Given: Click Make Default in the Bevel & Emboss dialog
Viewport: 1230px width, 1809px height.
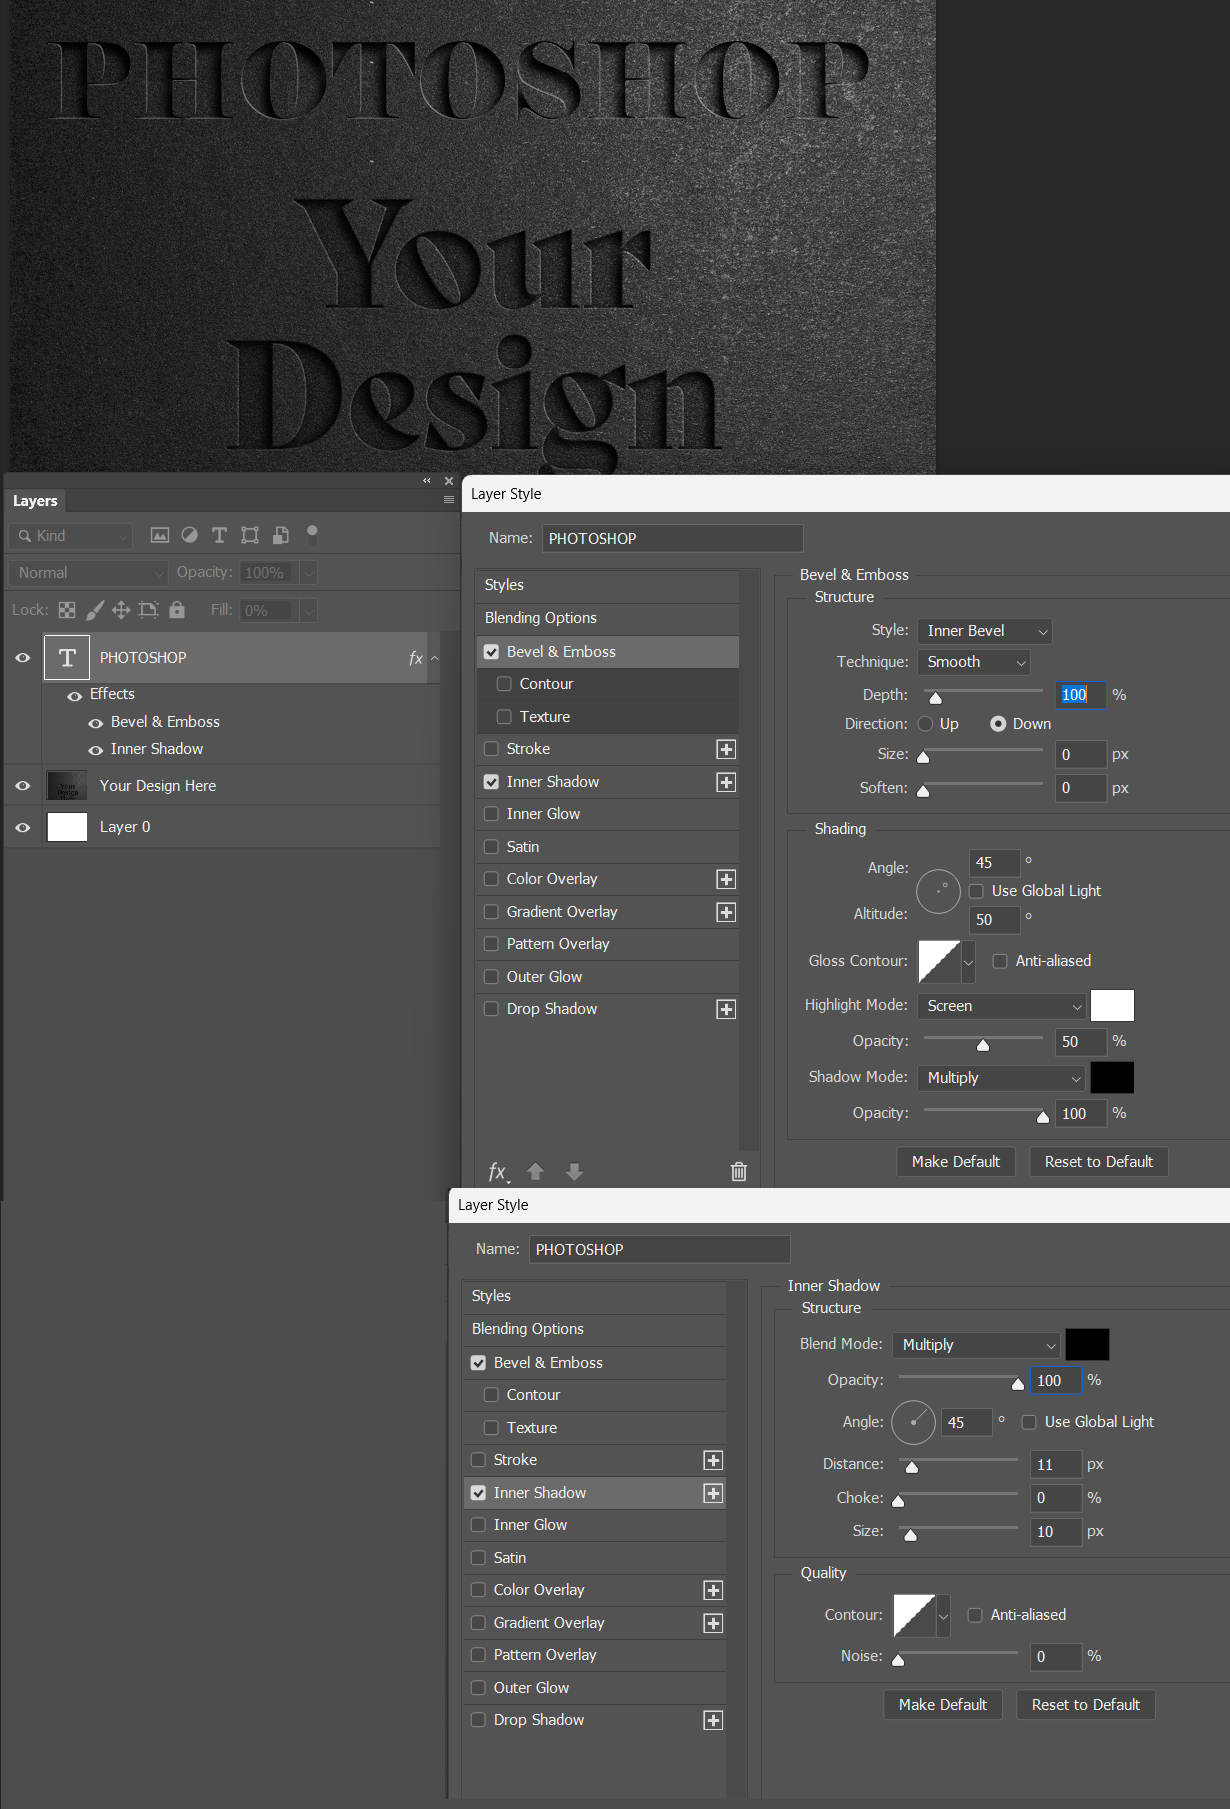Looking at the screenshot, I should [956, 1162].
